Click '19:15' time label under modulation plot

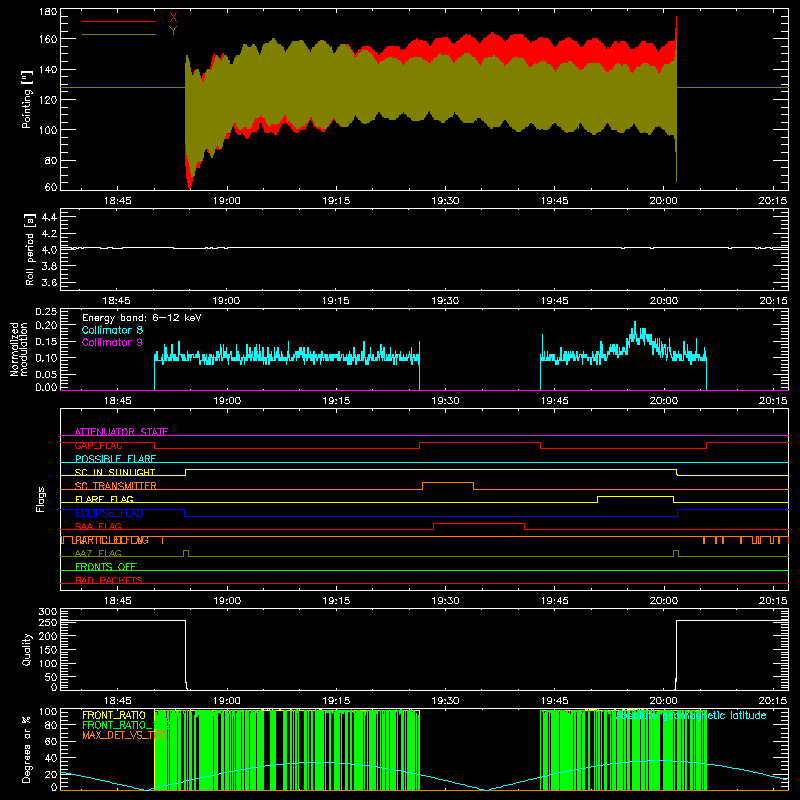tap(336, 401)
